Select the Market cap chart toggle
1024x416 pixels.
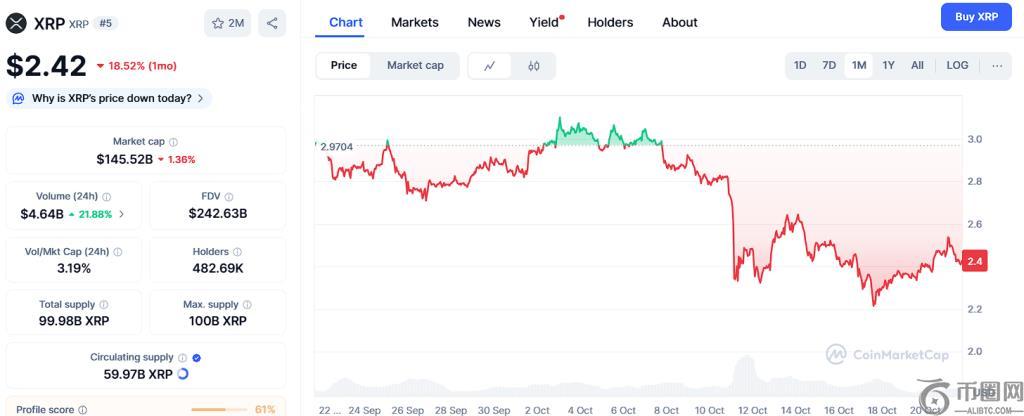click(415, 66)
